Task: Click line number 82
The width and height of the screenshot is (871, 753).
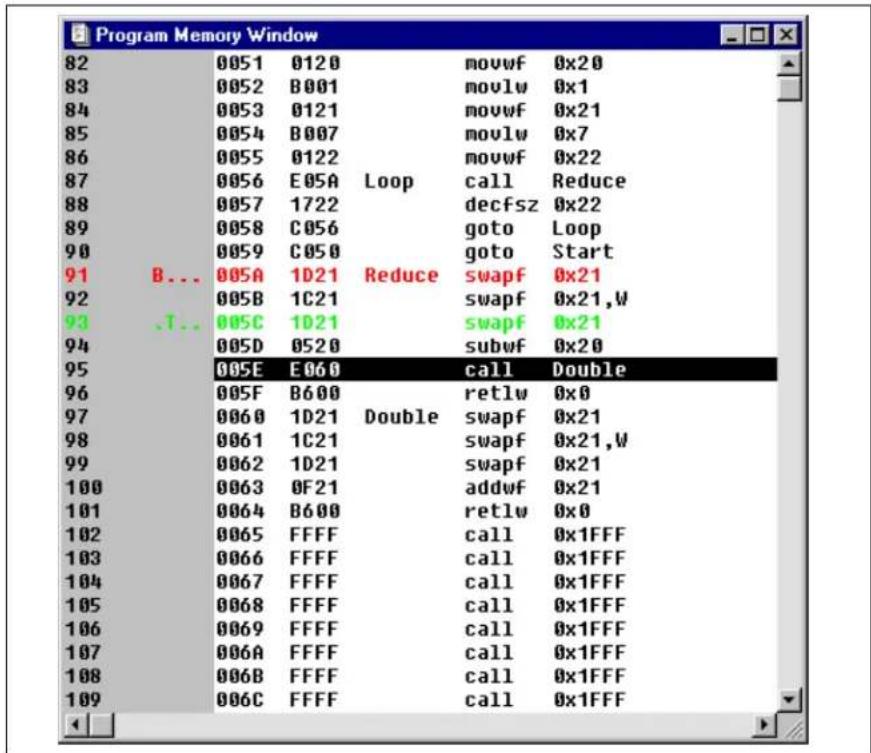Action: click(x=77, y=63)
